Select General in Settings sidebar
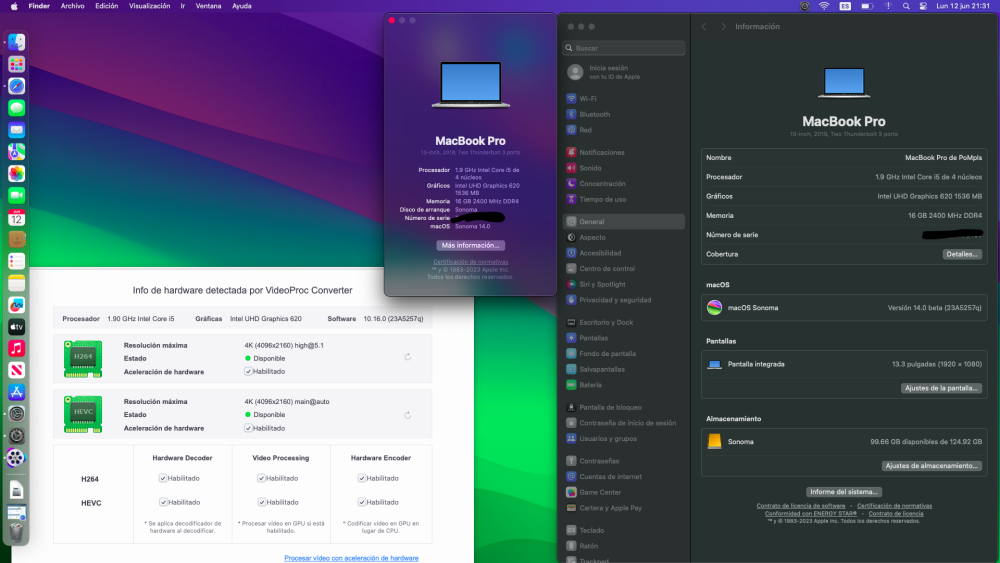This screenshot has width=1000, height=563. 624,221
